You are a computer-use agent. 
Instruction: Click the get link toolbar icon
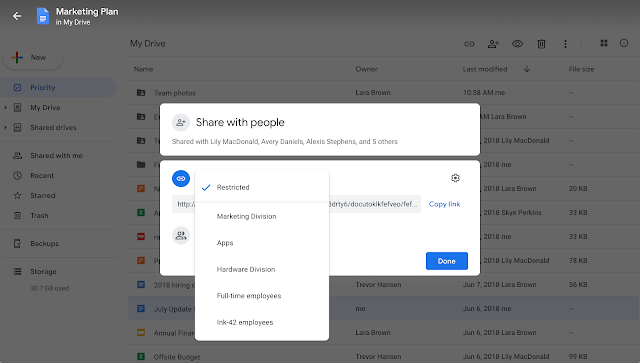click(x=469, y=44)
